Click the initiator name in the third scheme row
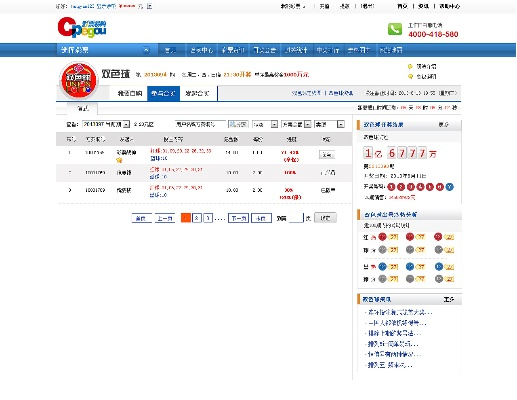Viewport: 517px width, 400px height. (124, 190)
